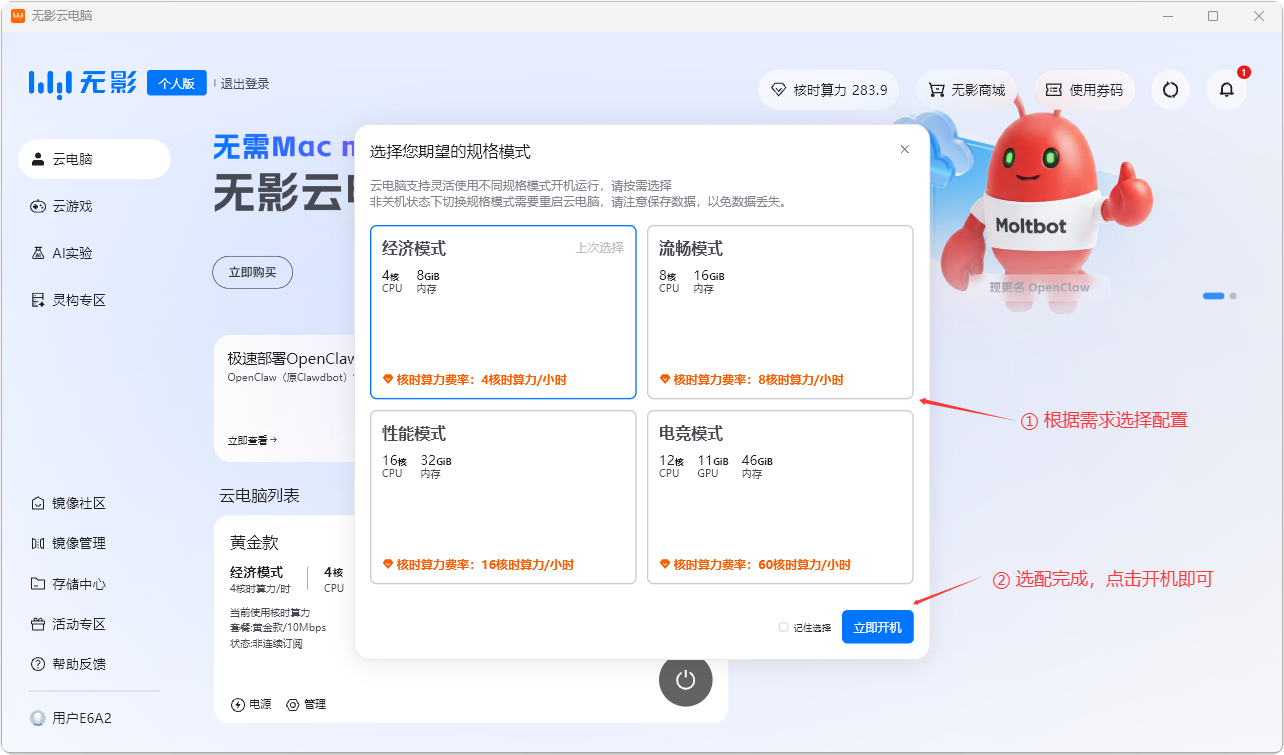The width and height of the screenshot is (1284, 755).
Task: Click the 退出登录 link
Action: click(x=245, y=84)
